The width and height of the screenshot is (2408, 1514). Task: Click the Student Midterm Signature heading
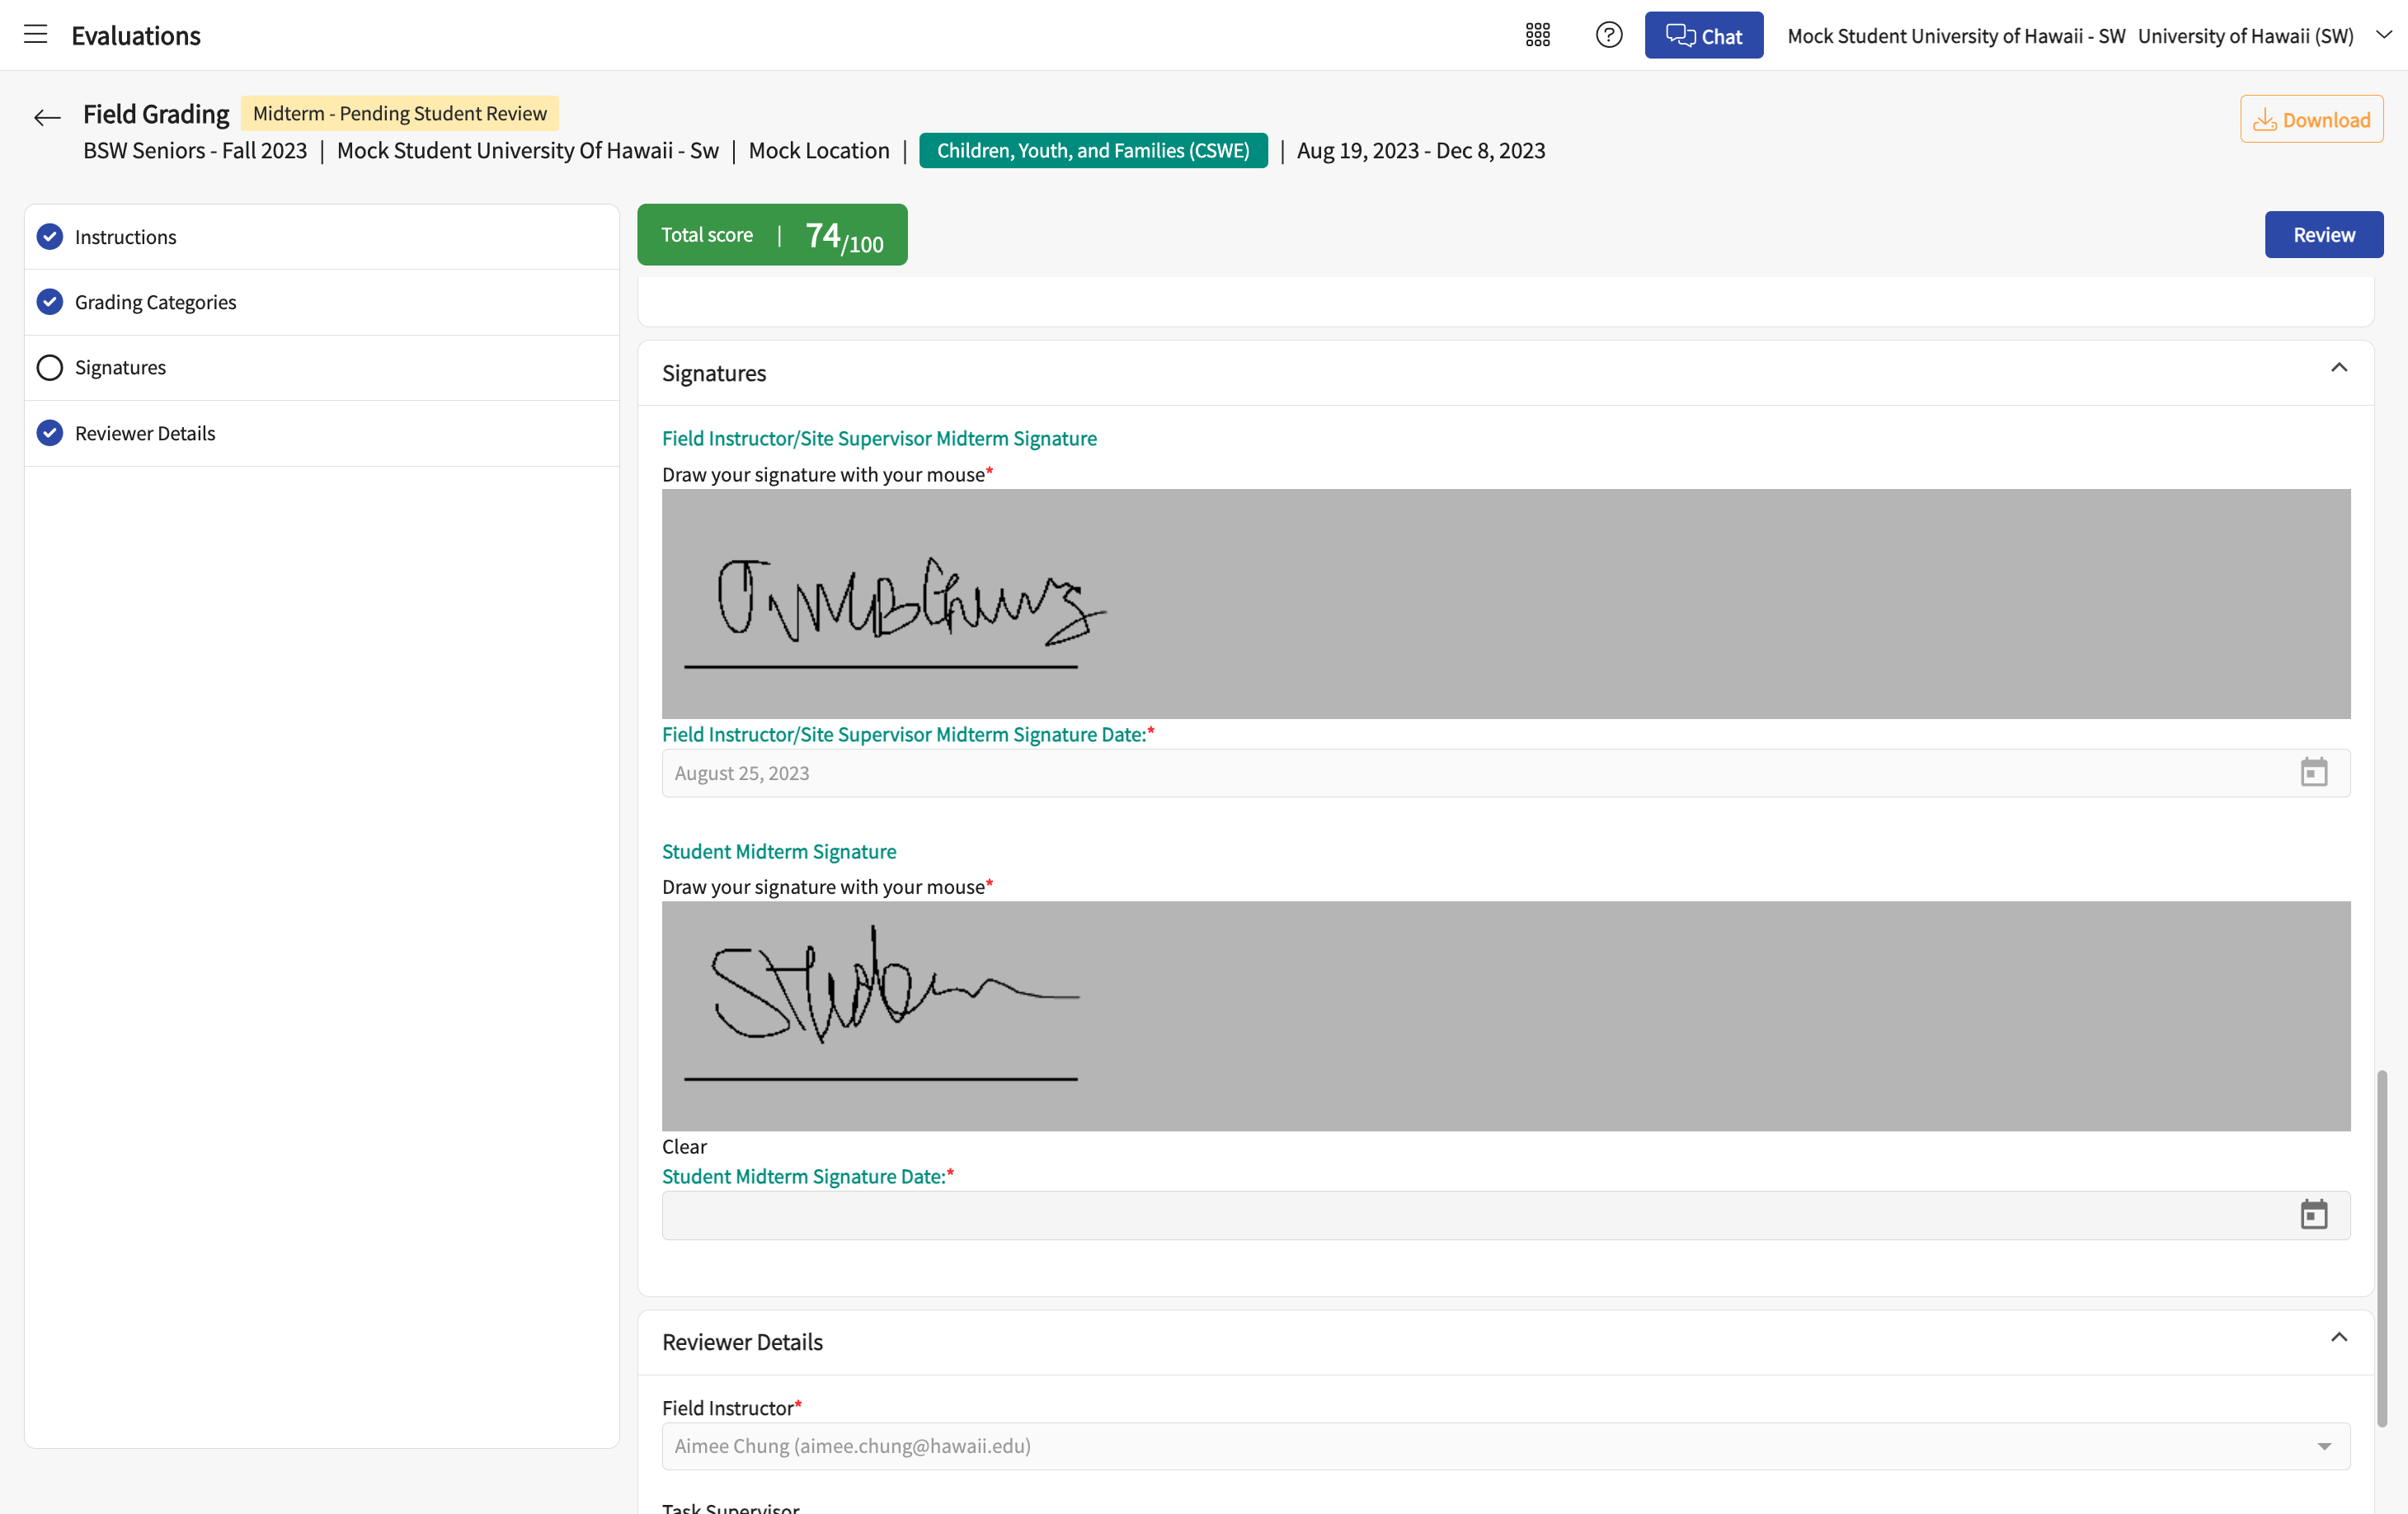(x=779, y=851)
